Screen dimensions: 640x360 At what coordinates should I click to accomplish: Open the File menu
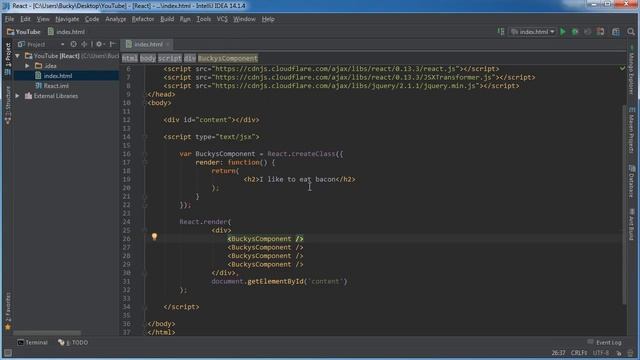point(9,19)
